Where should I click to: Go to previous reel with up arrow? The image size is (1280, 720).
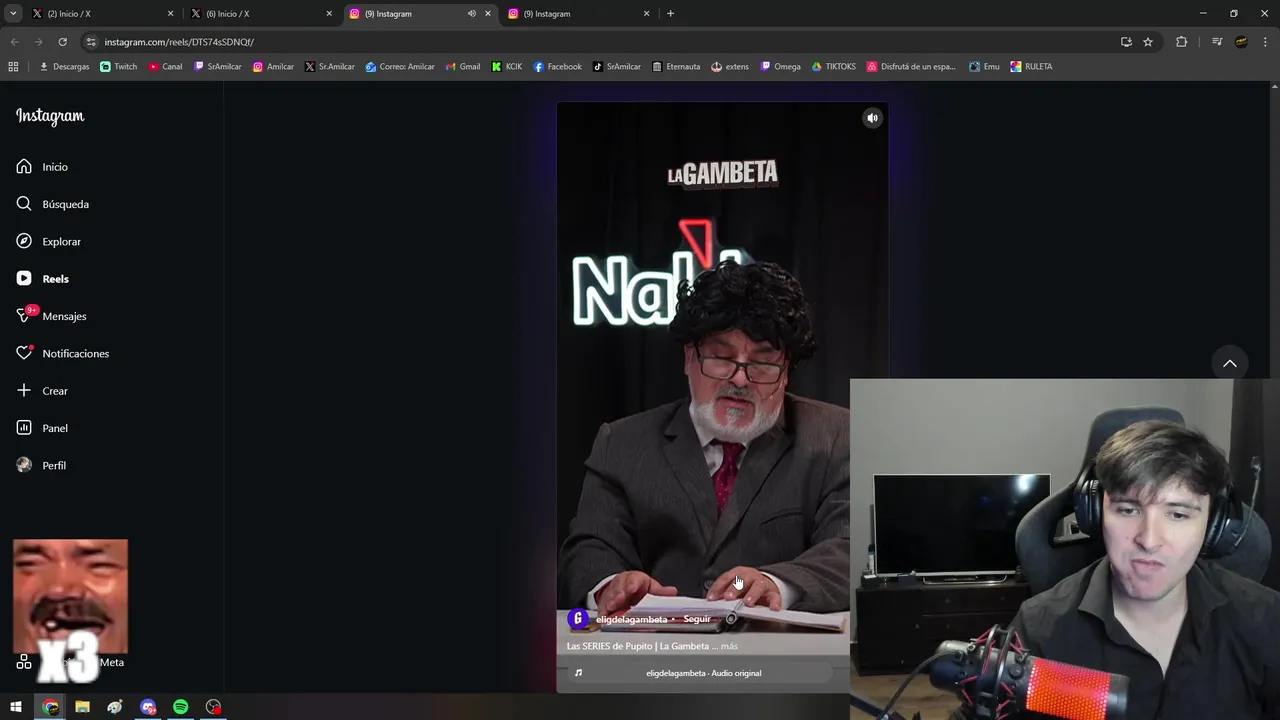pyautogui.click(x=1230, y=364)
